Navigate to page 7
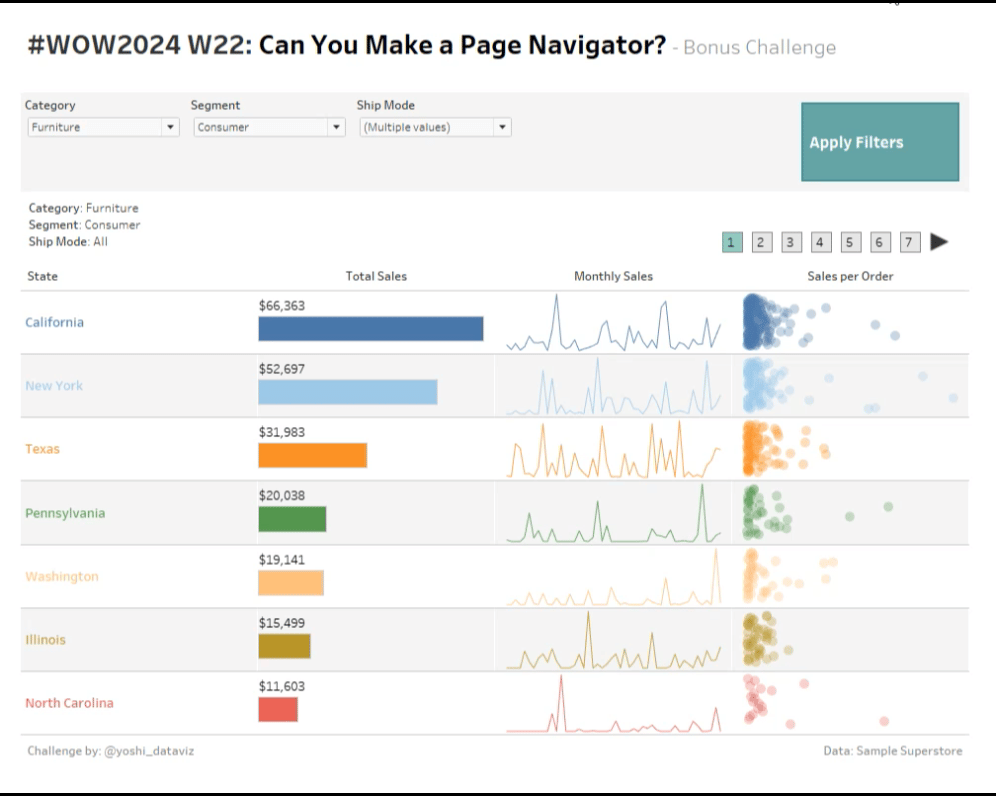Image resolution: width=996 pixels, height=796 pixels. point(909,242)
